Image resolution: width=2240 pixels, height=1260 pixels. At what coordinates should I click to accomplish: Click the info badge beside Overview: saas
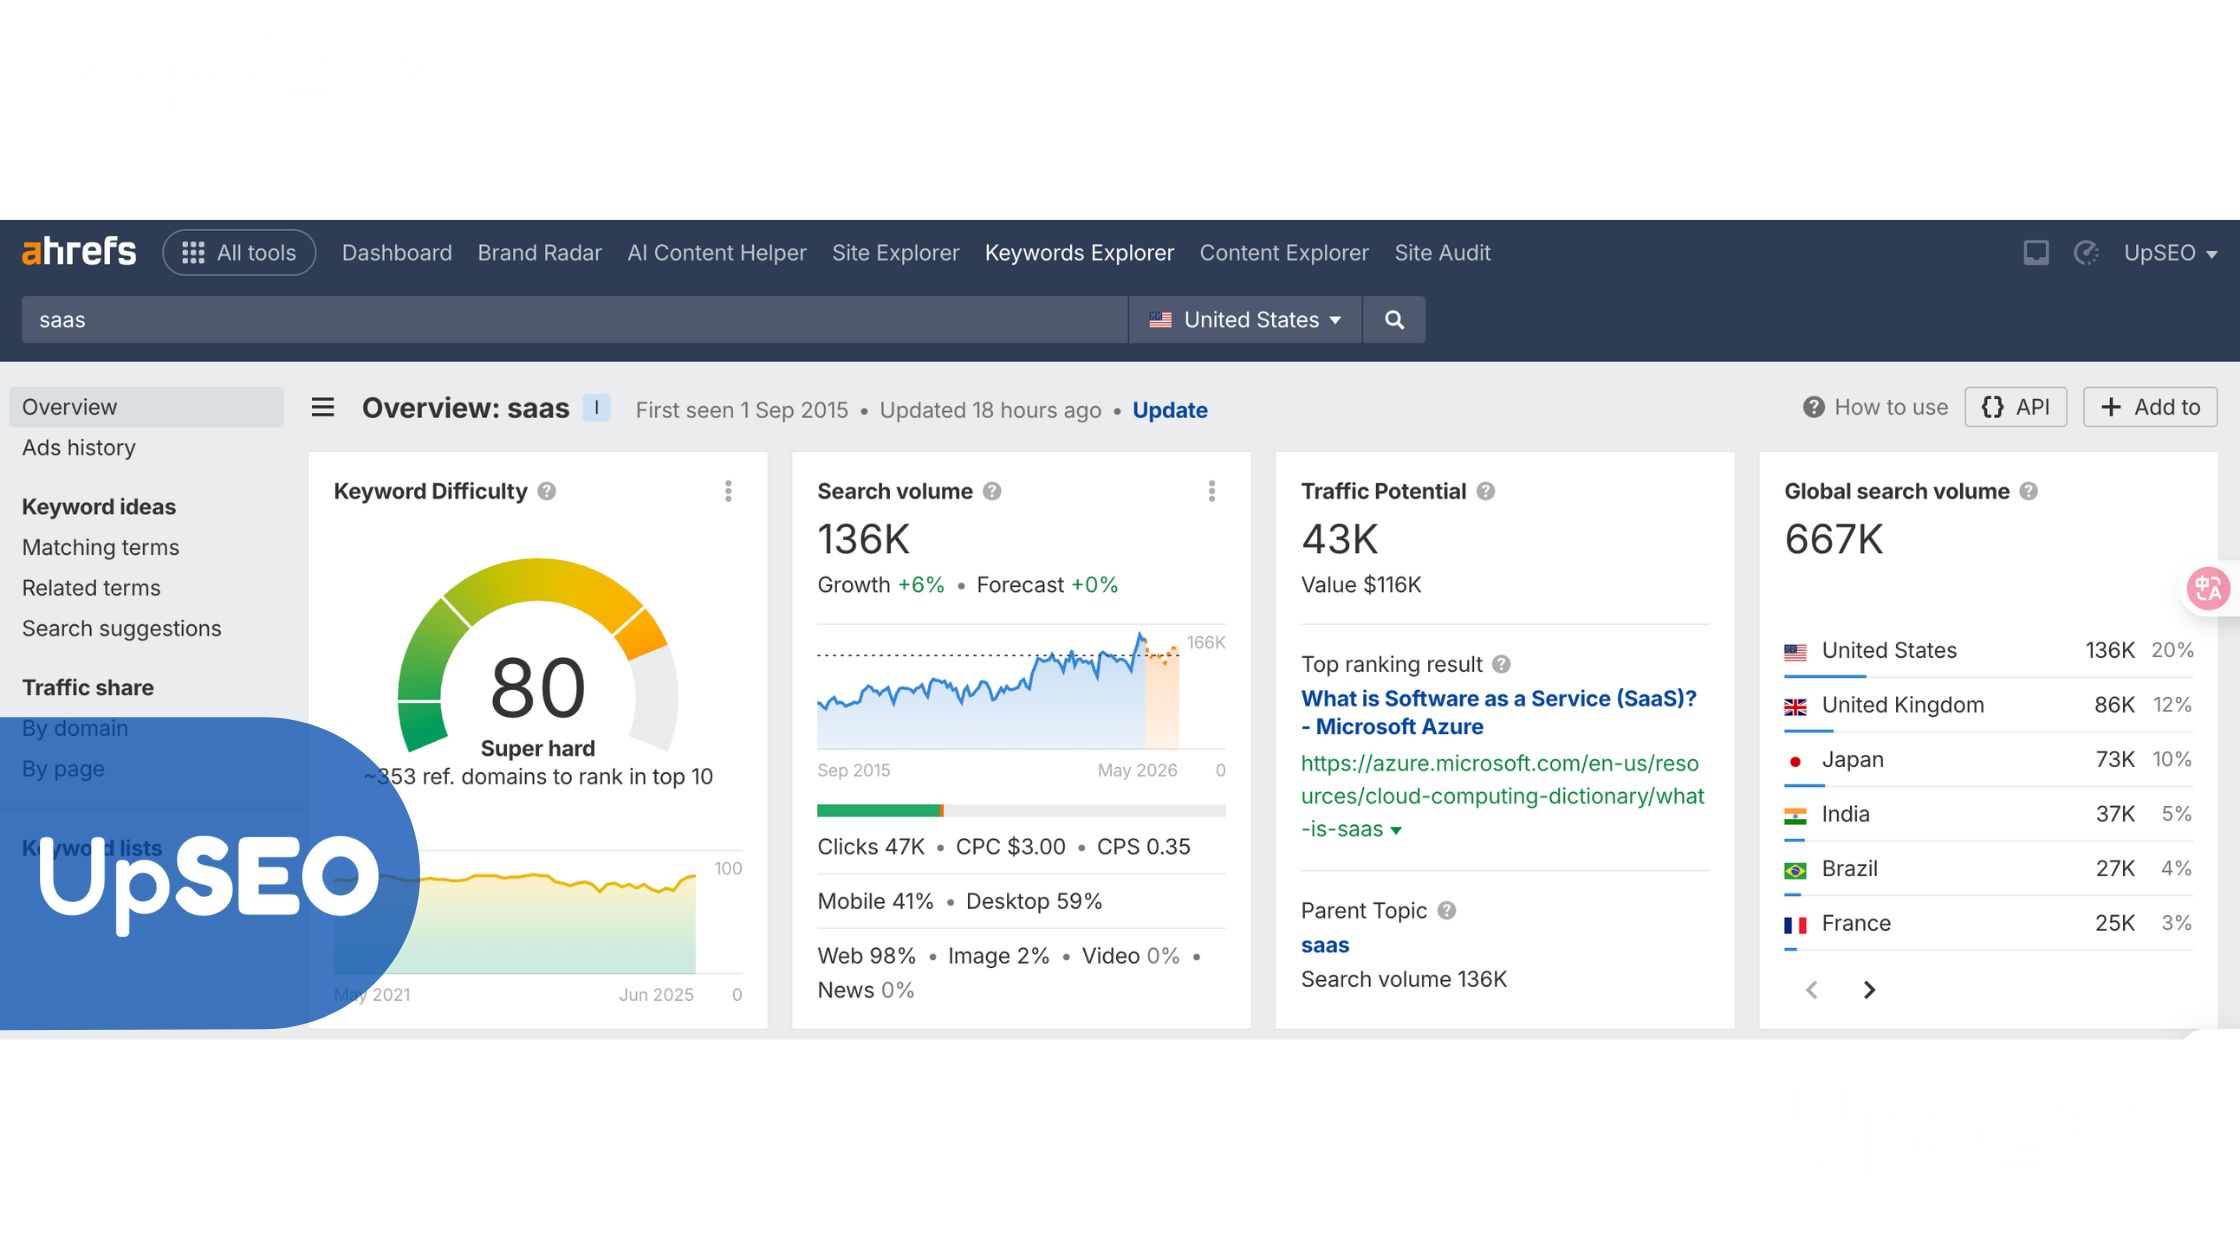[596, 408]
